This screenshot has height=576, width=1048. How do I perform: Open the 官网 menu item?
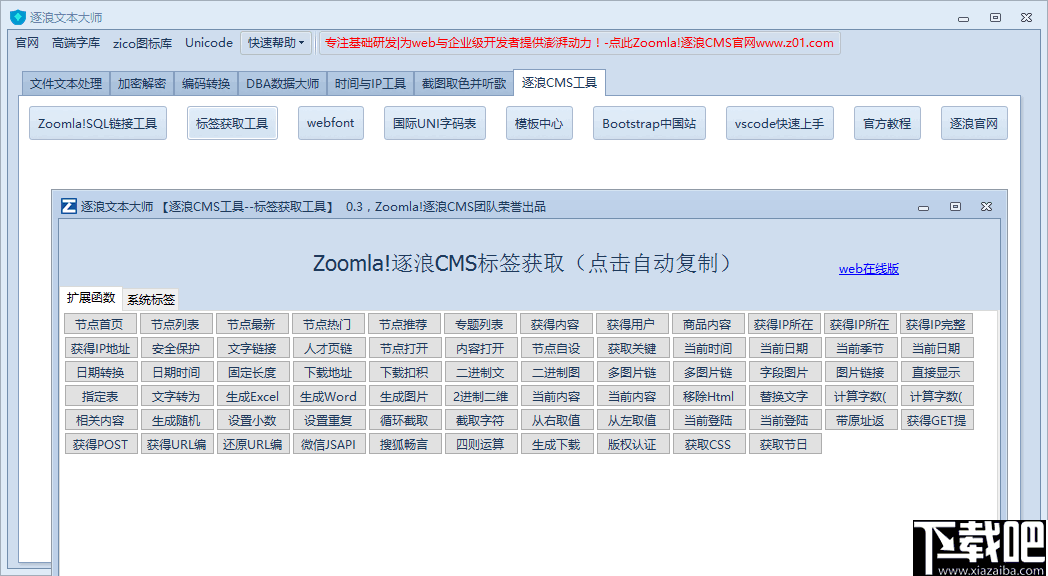click(x=27, y=43)
